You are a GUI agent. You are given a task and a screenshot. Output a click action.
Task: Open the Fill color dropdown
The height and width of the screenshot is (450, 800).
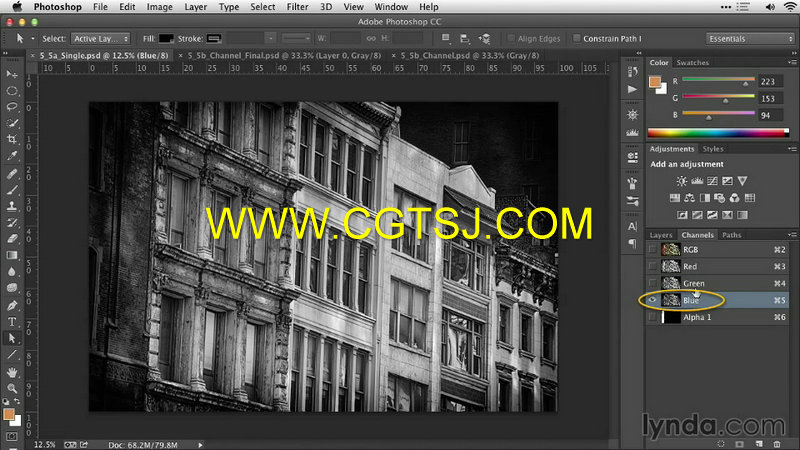click(166, 39)
